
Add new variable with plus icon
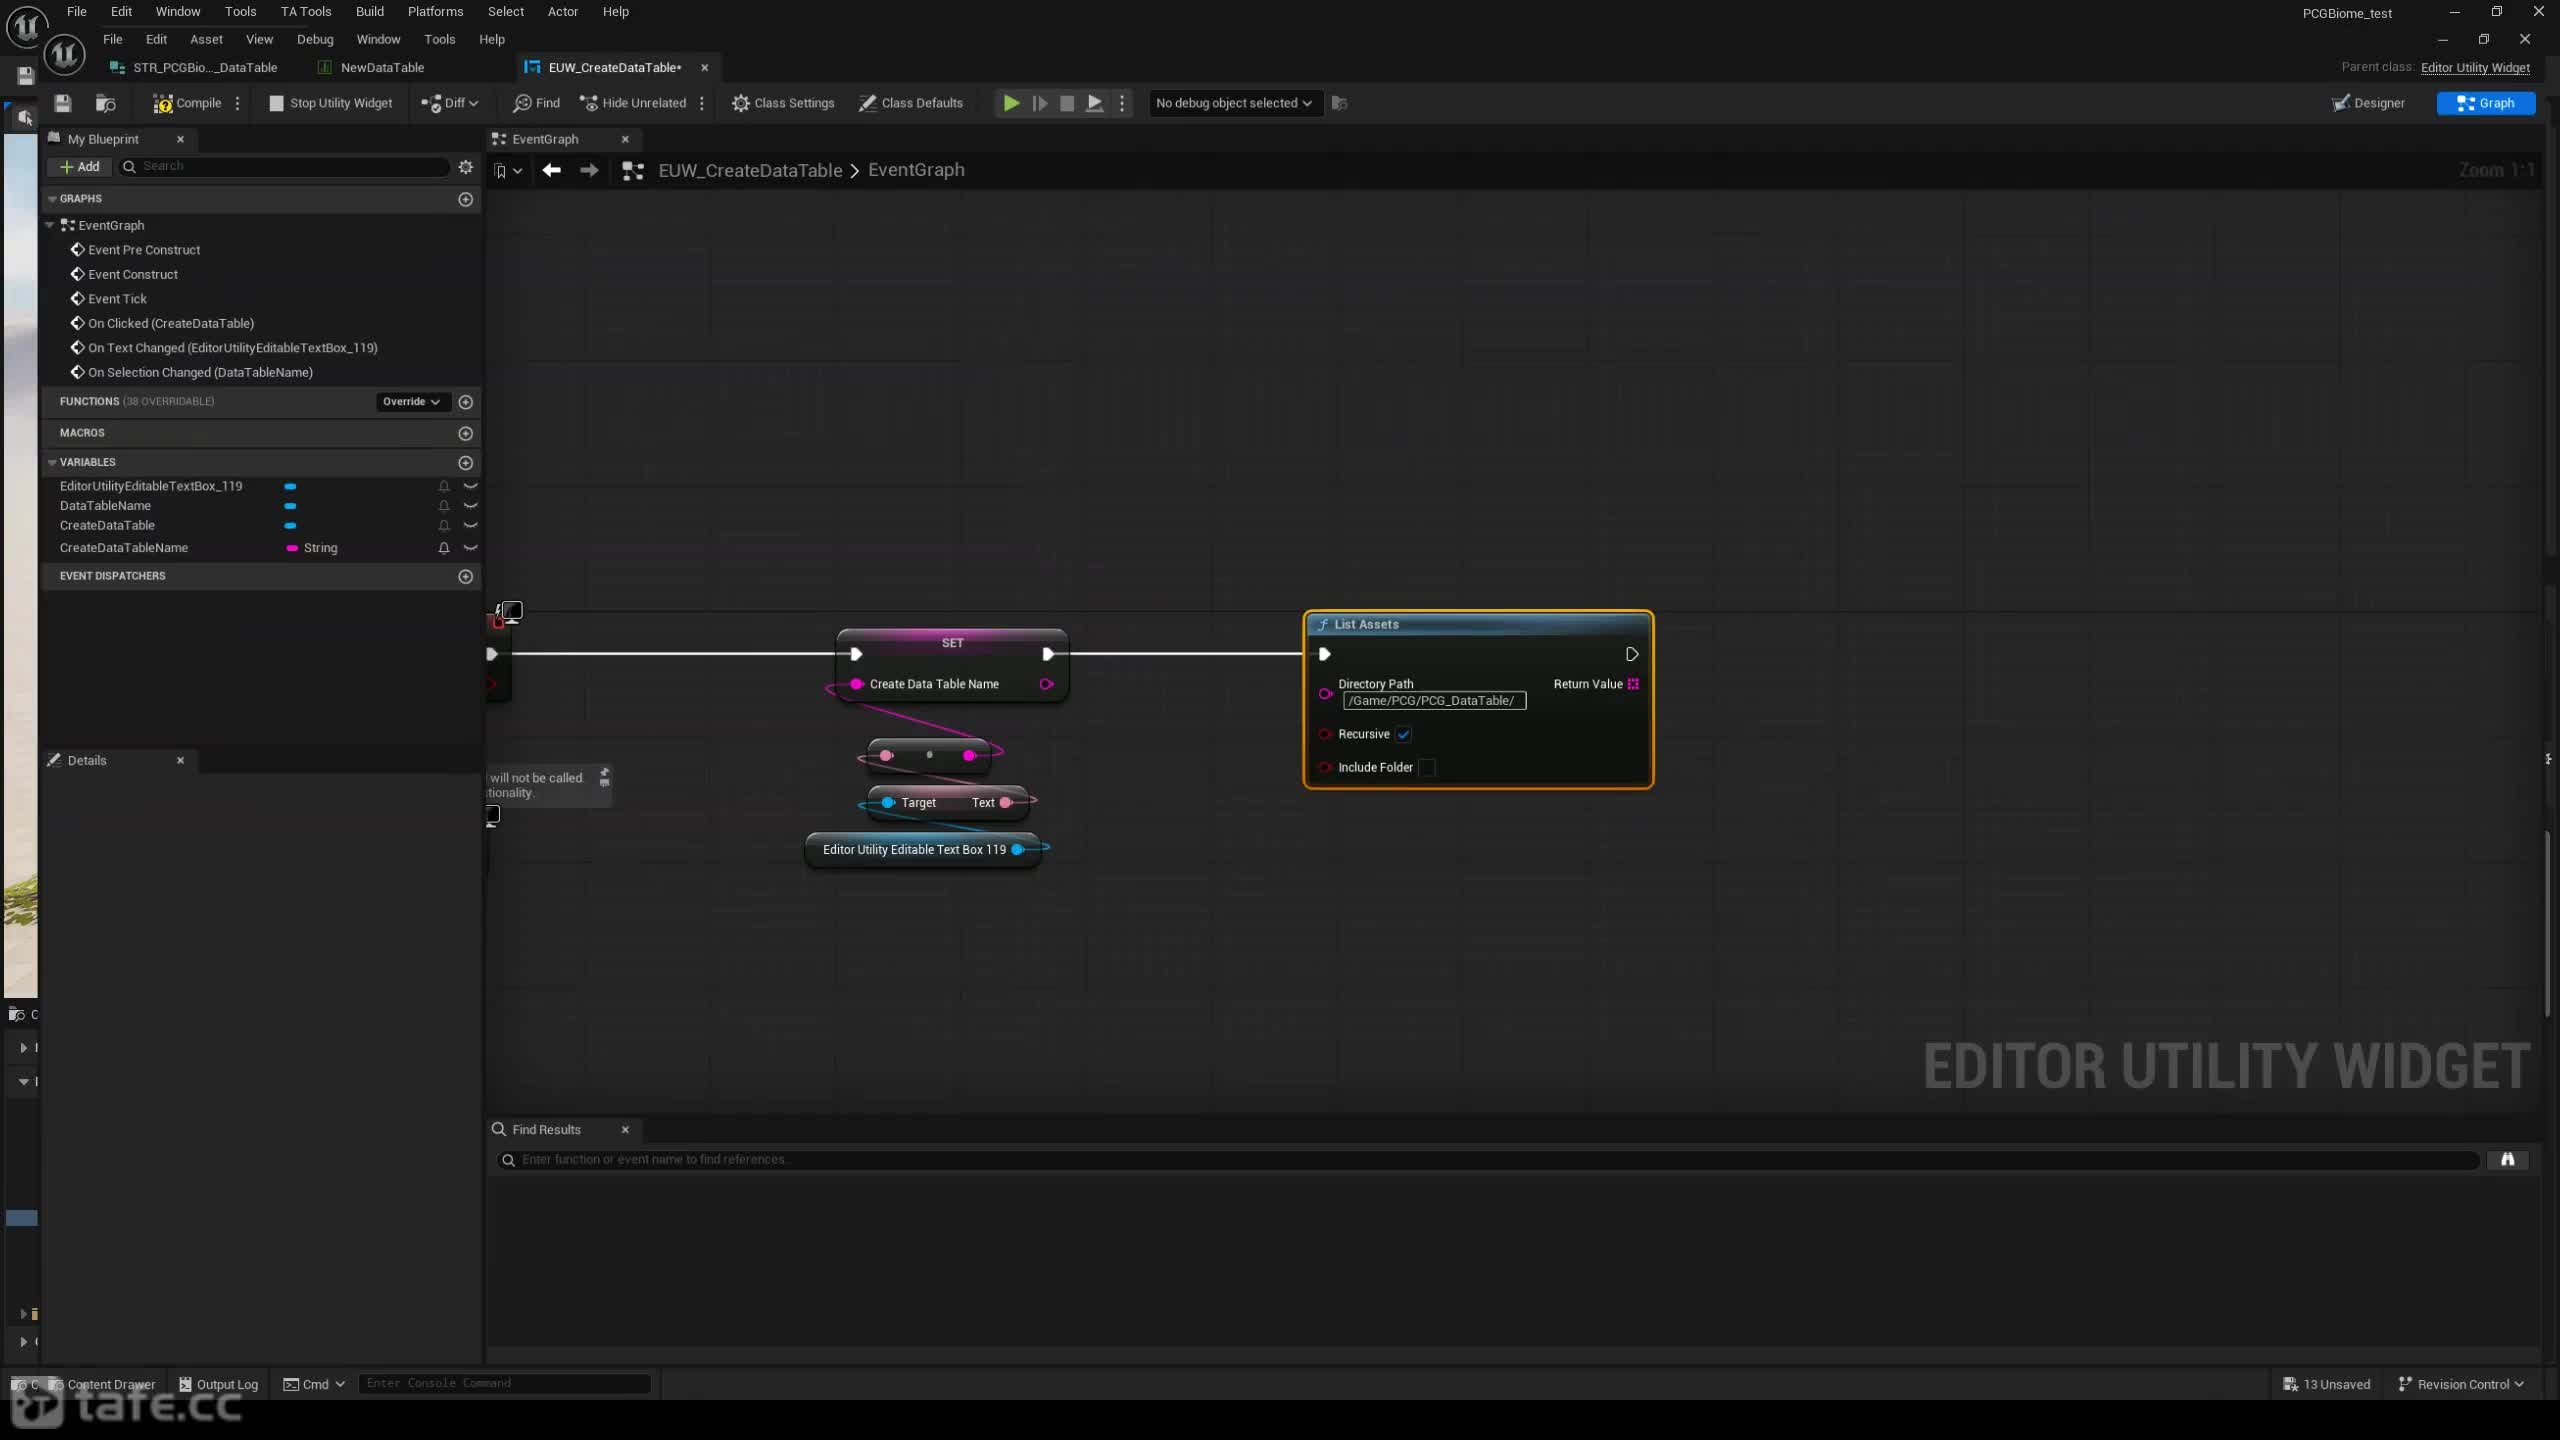pyautogui.click(x=465, y=463)
